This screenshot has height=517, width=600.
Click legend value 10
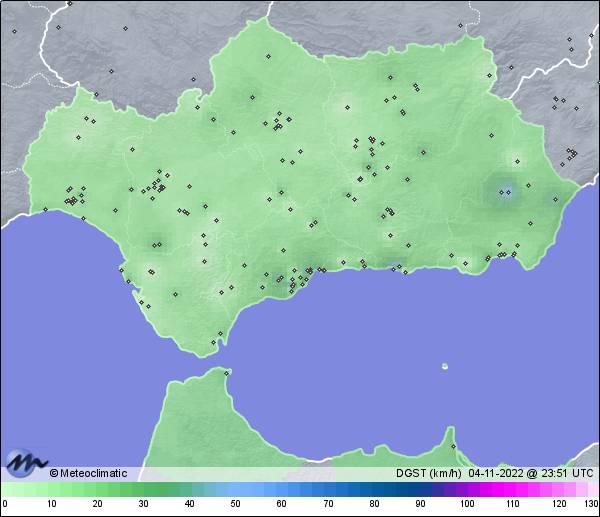pyautogui.click(x=52, y=504)
